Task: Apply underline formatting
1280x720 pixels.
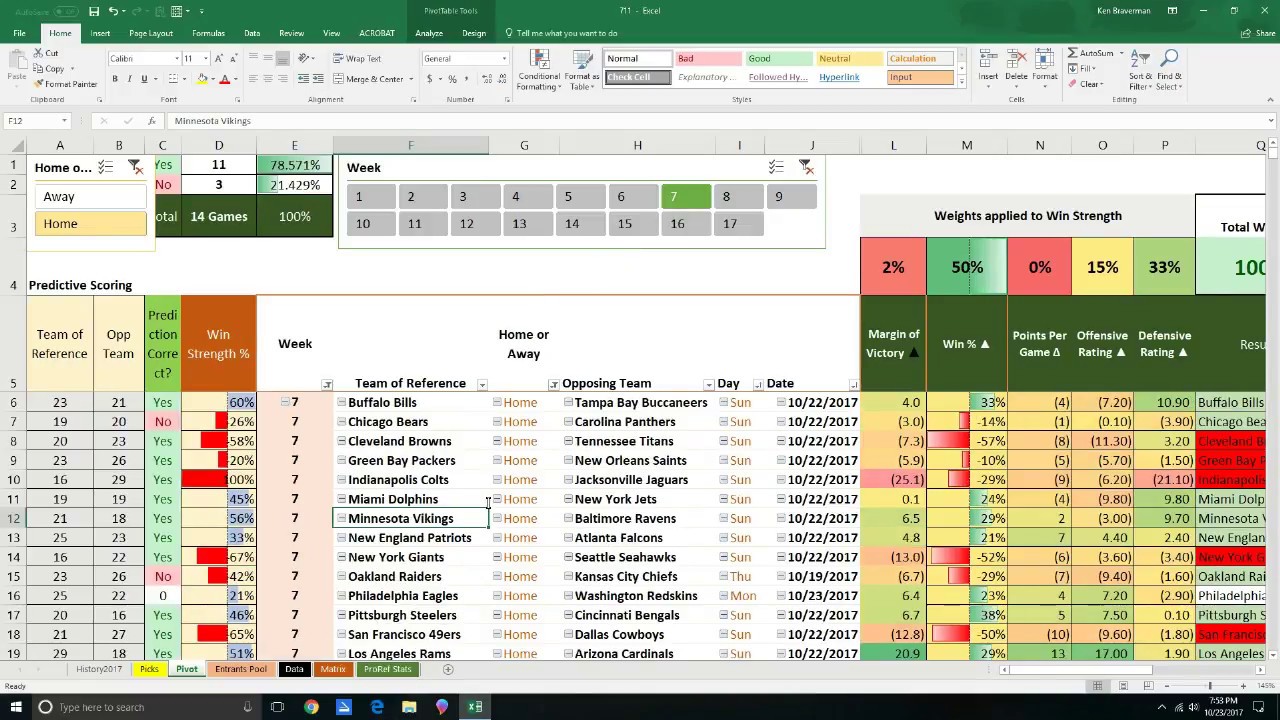Action: [x=144, y=79]
